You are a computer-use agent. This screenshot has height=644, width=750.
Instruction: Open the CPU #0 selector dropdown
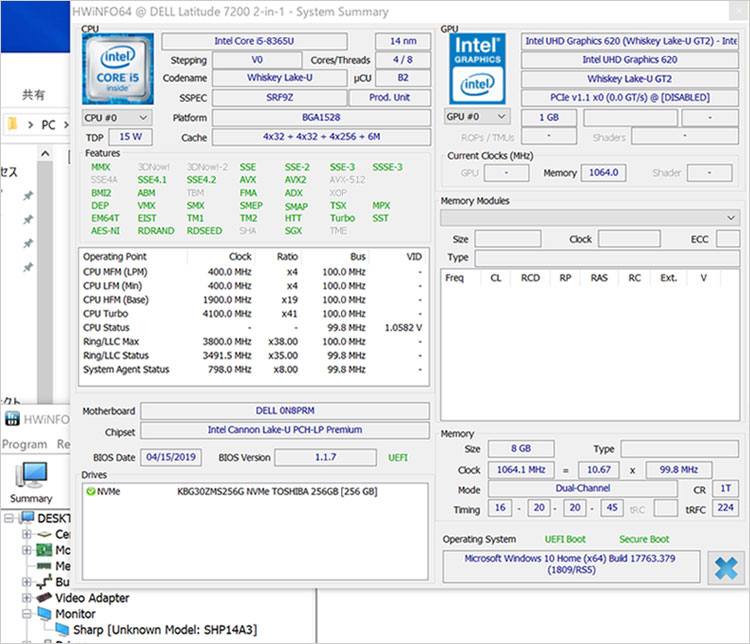coord(116,118)
